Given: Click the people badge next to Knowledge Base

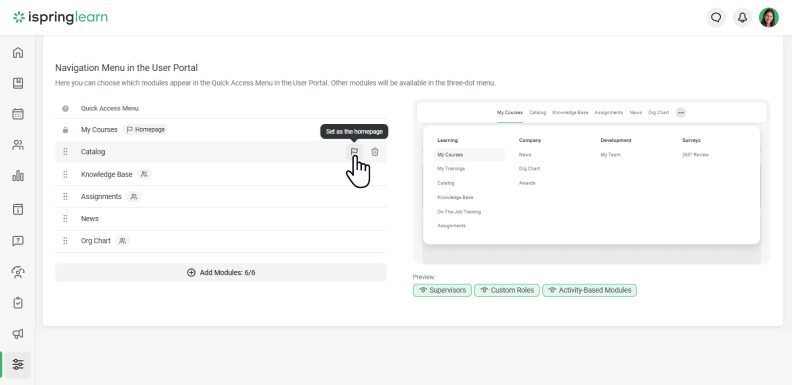Looking at the screenshot, I should click(144, 174).
